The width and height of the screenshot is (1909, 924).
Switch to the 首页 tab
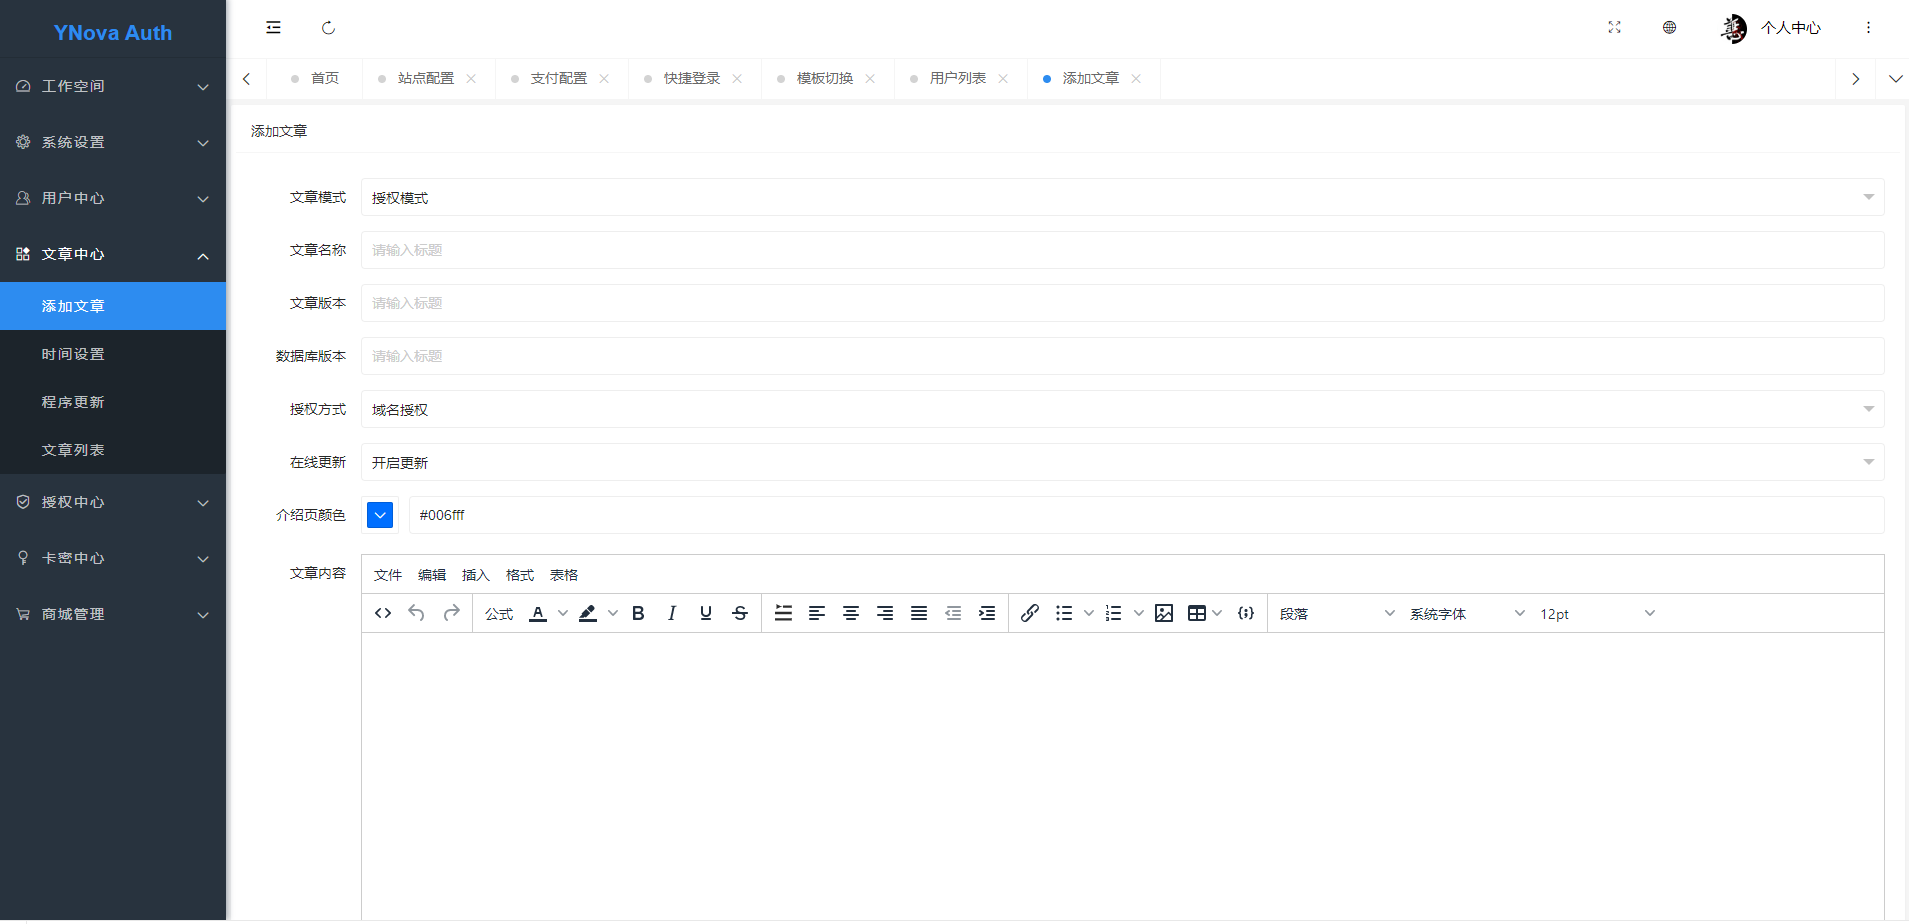coord(325,78)
